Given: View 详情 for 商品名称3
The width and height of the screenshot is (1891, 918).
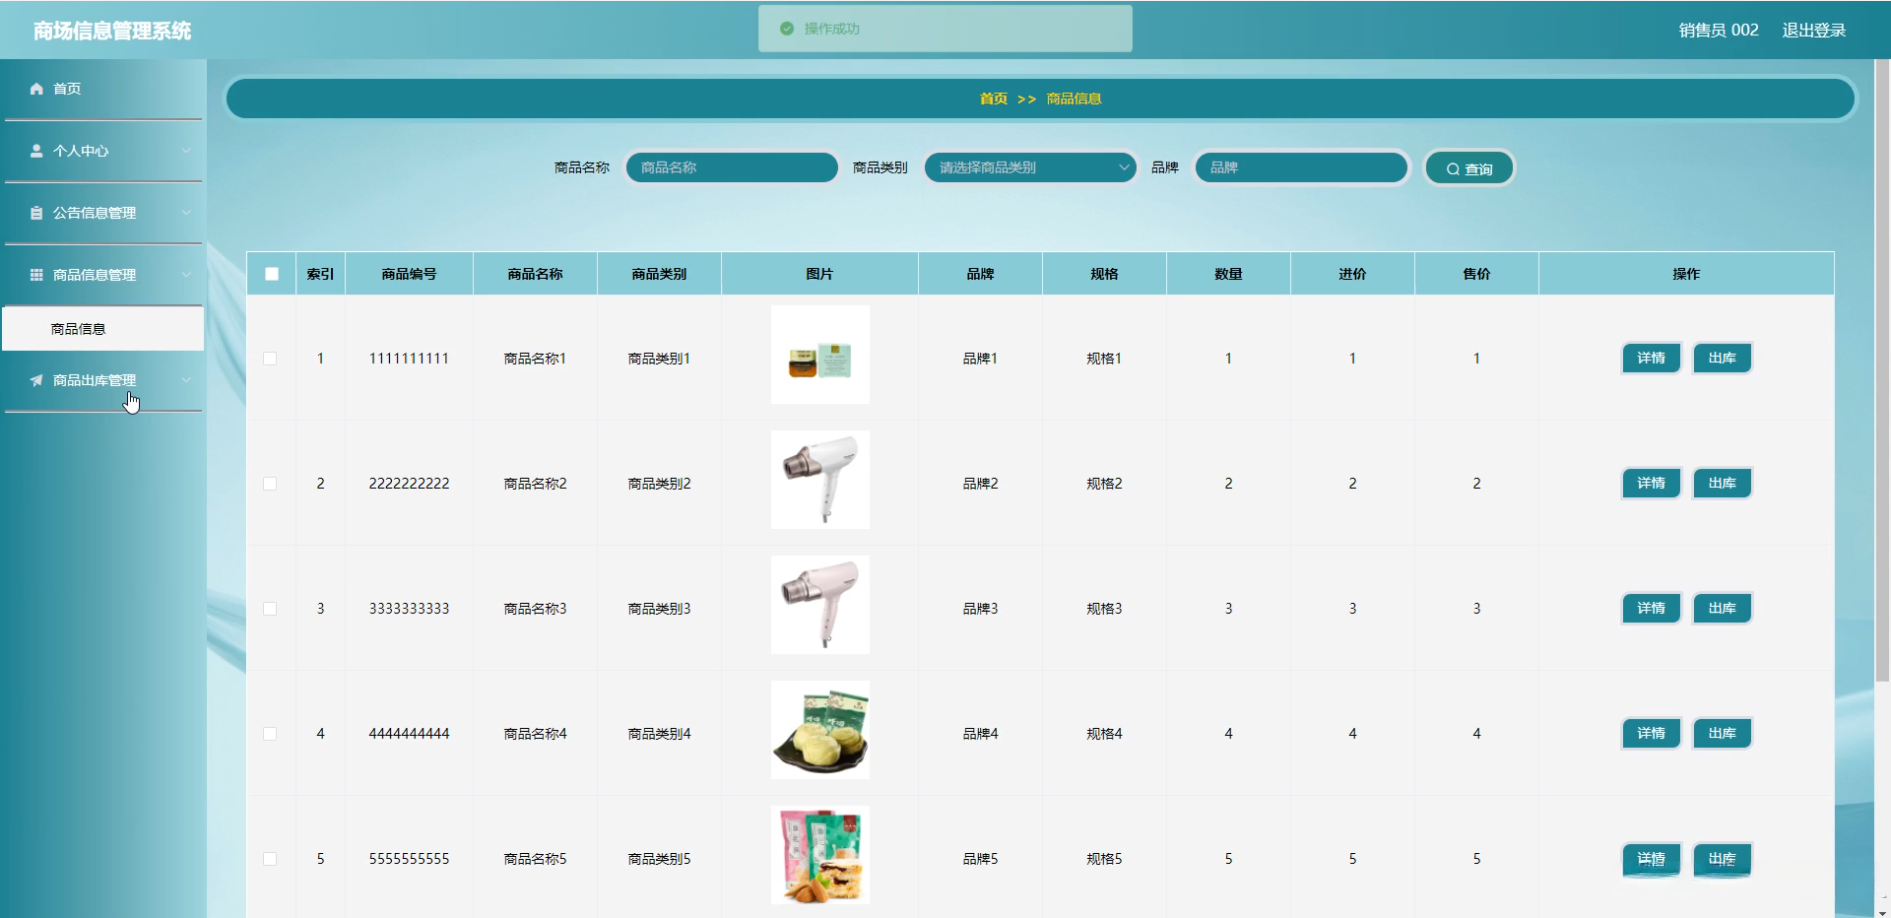Looking at the screenshot, I should 1651,608.
